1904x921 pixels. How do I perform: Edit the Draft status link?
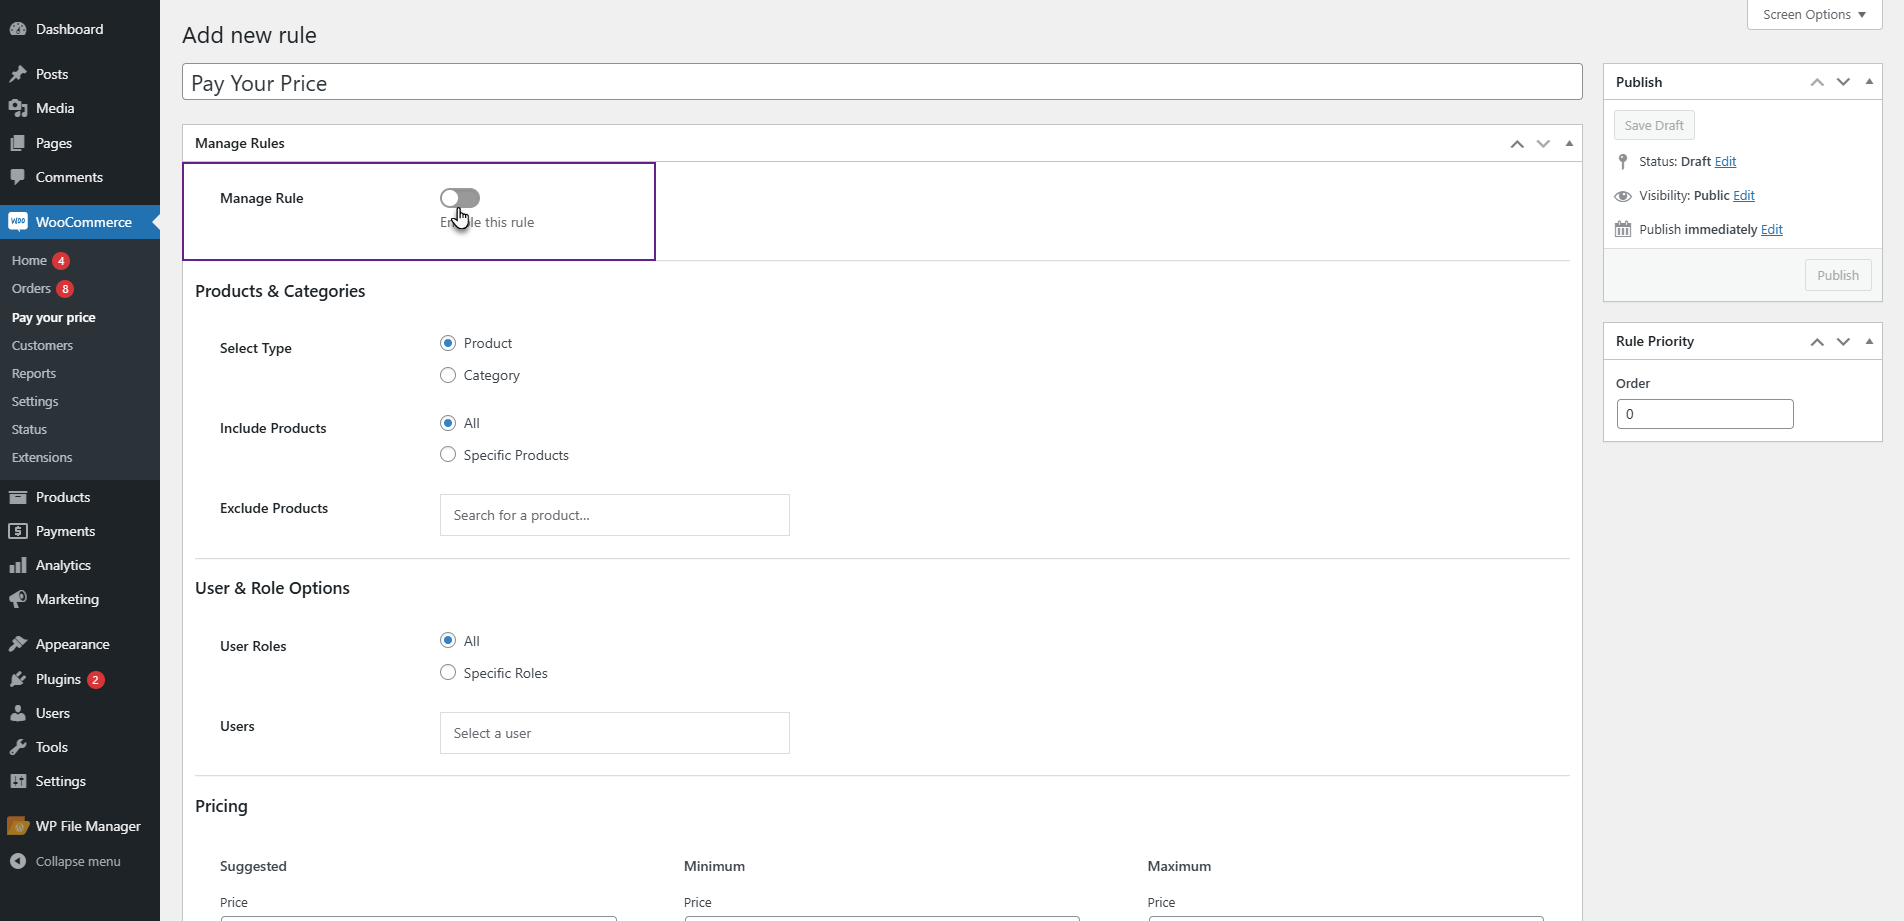click(x=1725, y=161)
